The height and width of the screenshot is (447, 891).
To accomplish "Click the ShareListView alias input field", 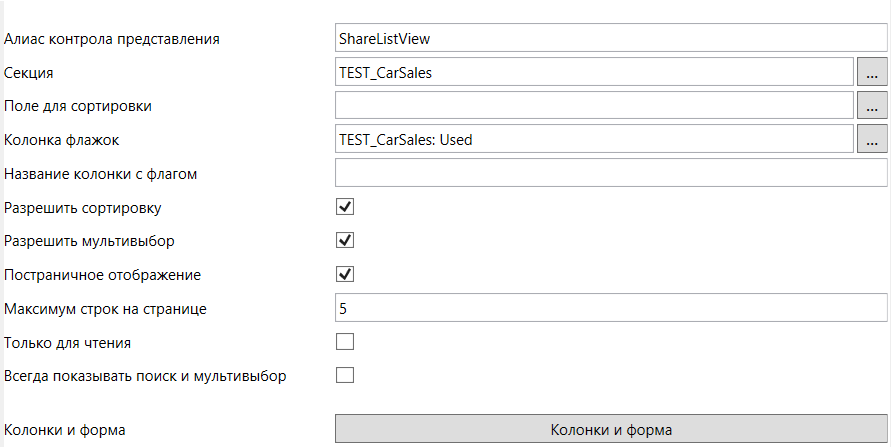I will pos(611,38).
